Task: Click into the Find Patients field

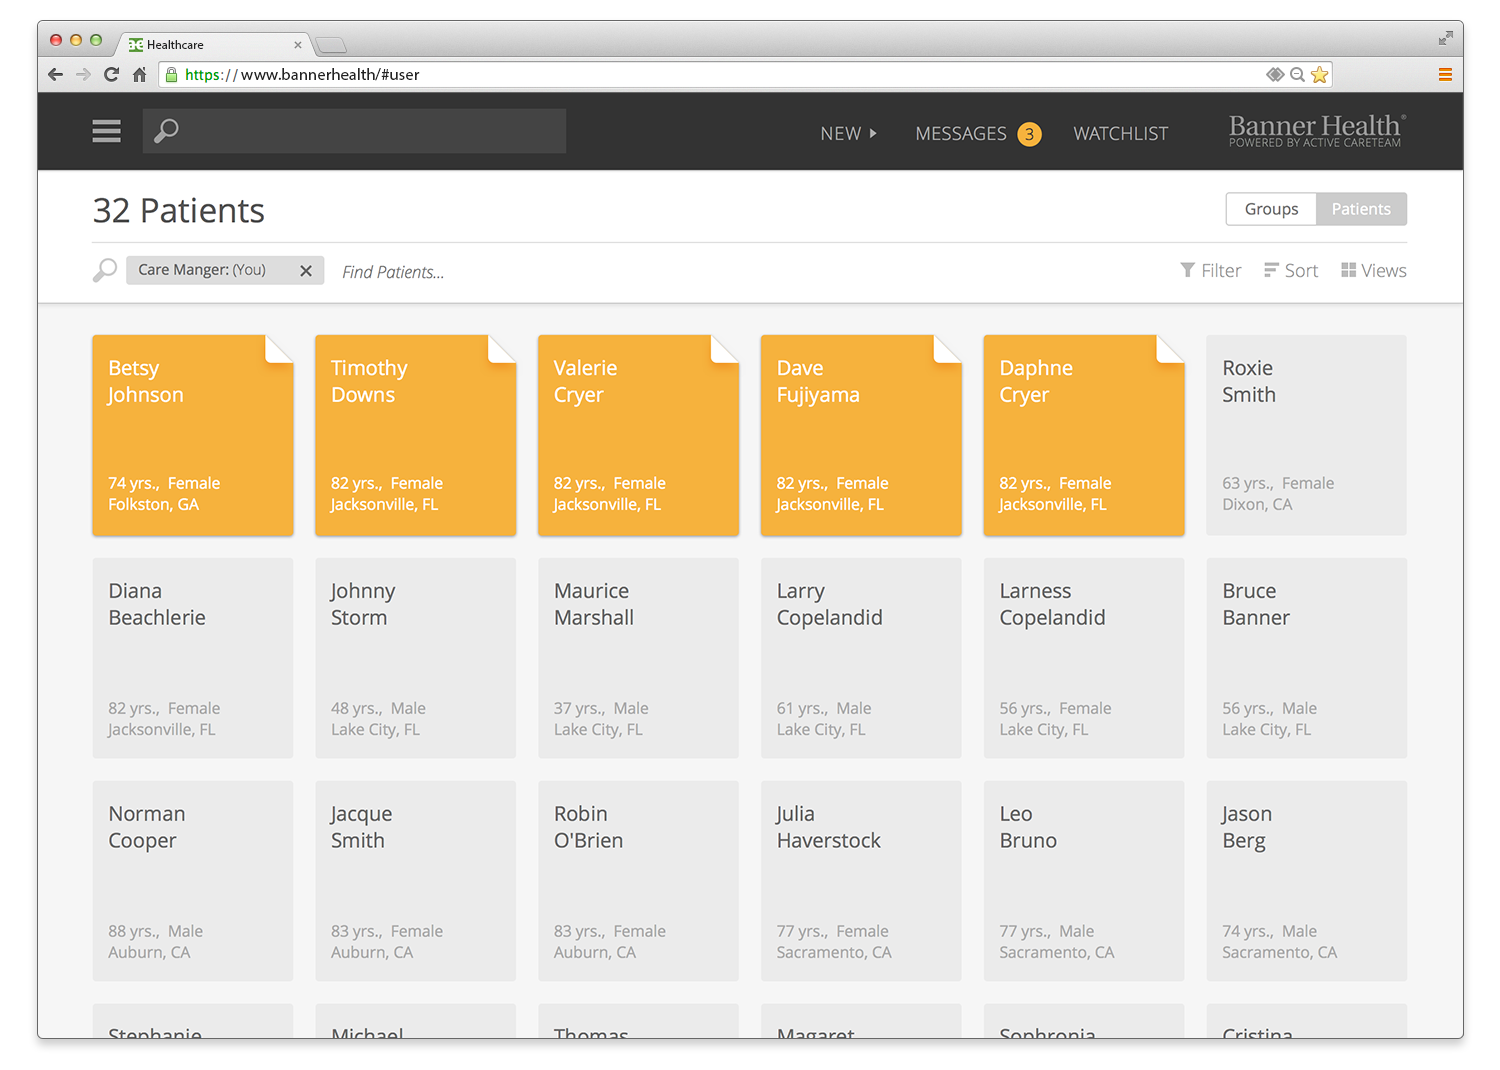Action: 392,271
